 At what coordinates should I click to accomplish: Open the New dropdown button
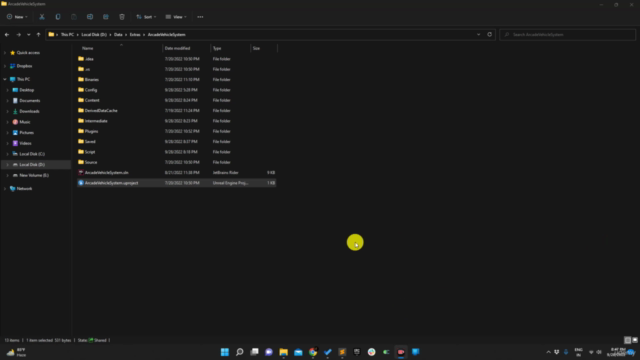pyautogui.click(x=17, y=17)
